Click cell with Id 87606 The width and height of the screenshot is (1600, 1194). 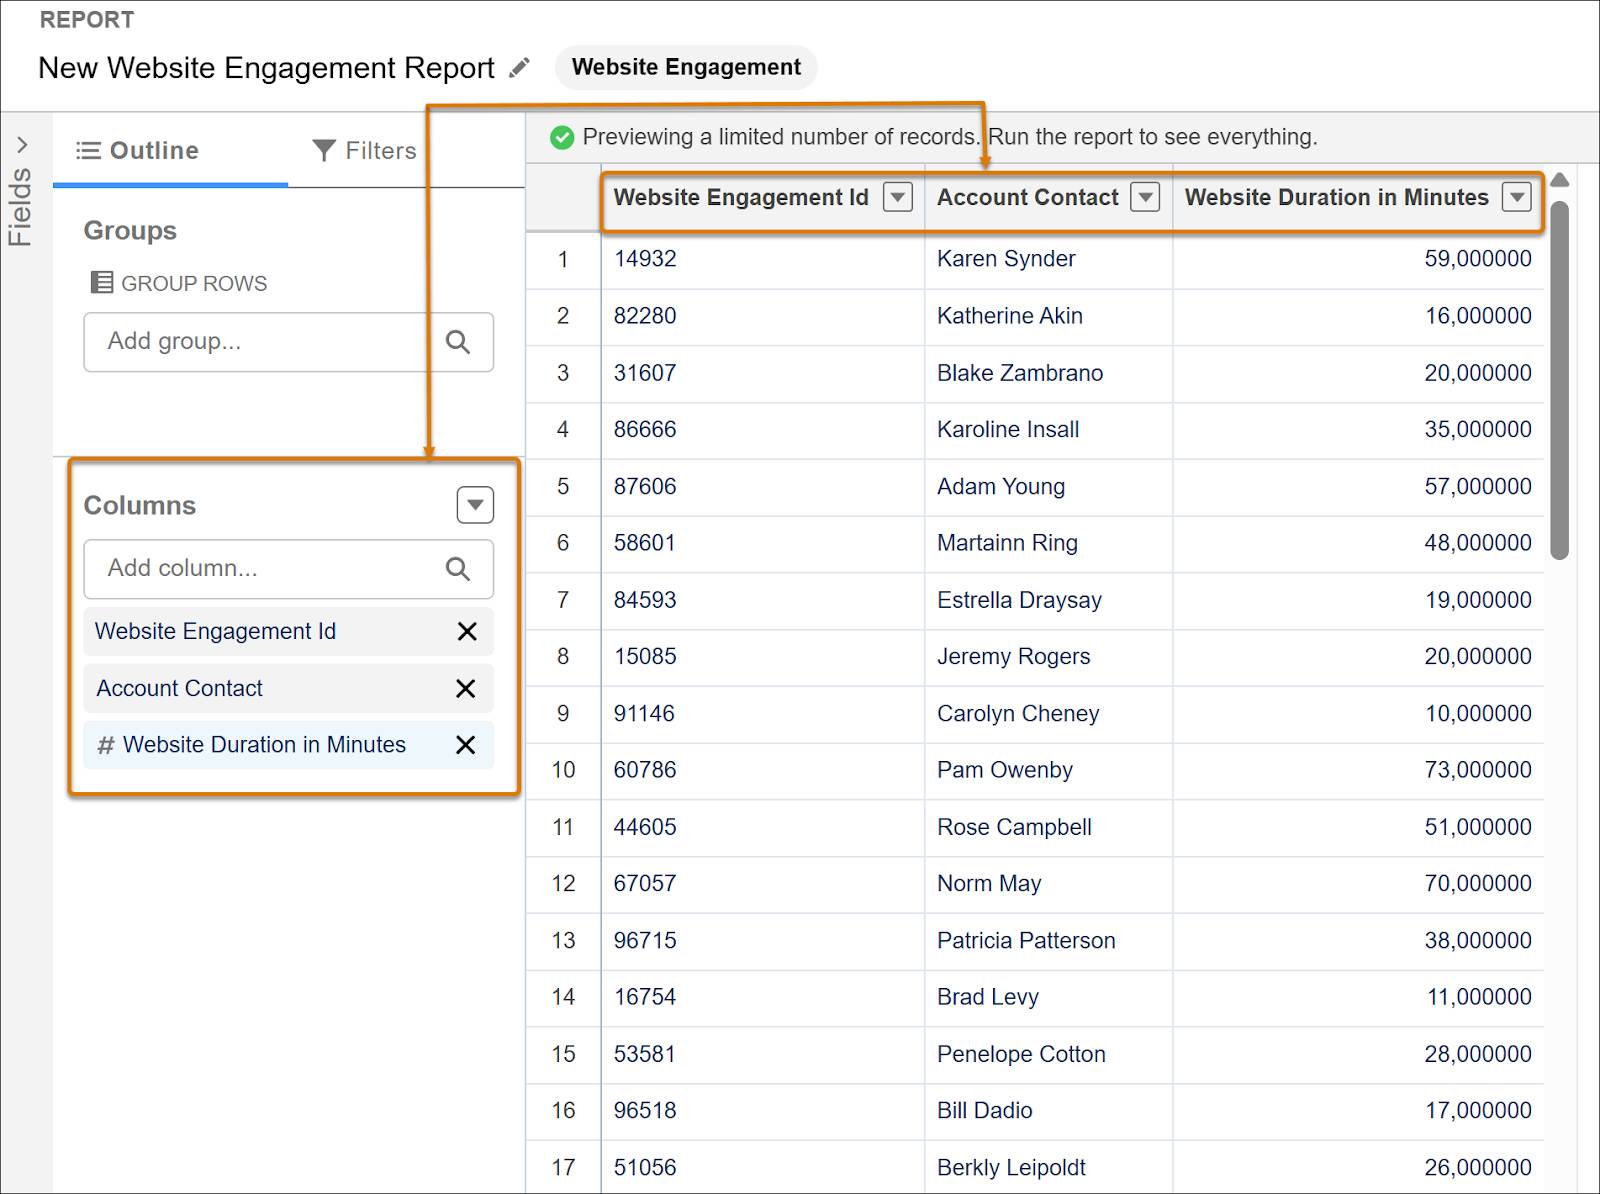point(763,487)
